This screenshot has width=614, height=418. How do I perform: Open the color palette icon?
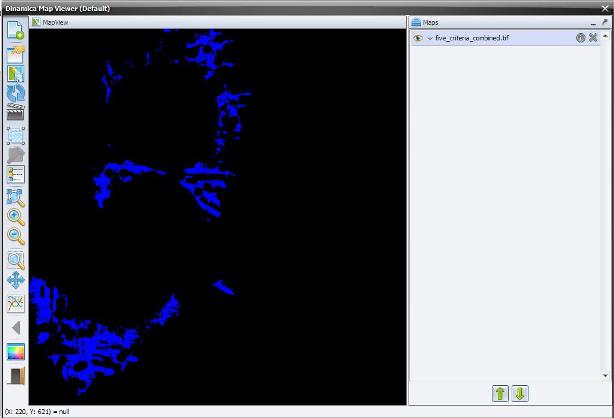[x=16, y=351]
